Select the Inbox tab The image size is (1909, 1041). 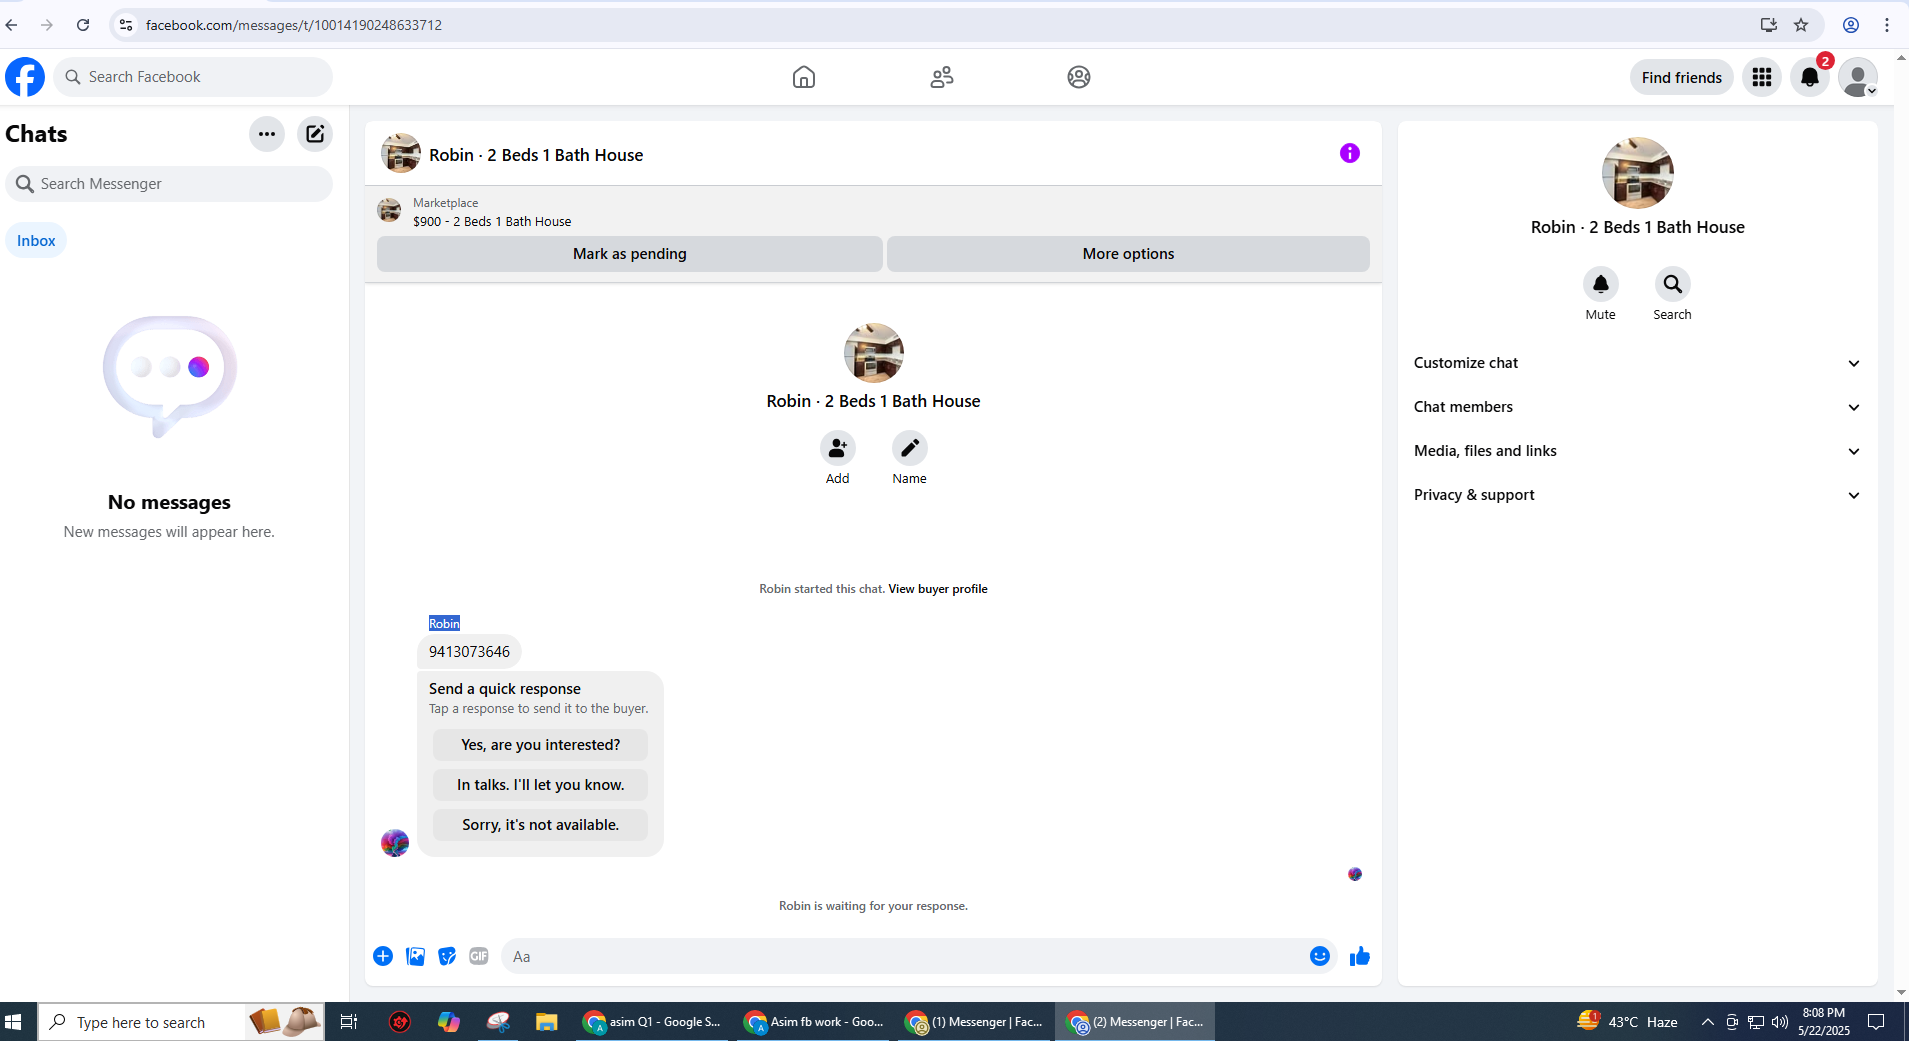36,241
